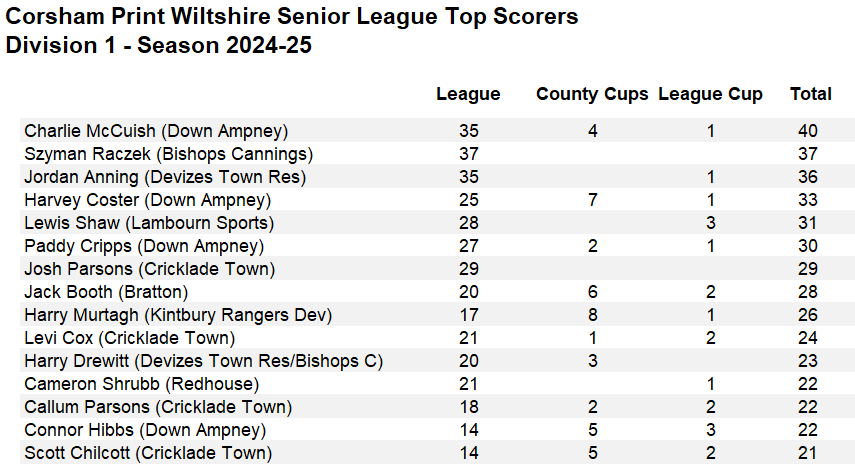Image resolution: width=855 pixels, height=464 pixels.
Task: Select Harry Murtagh (Kintbury Rangers Dev)
Action: [178, 315]
